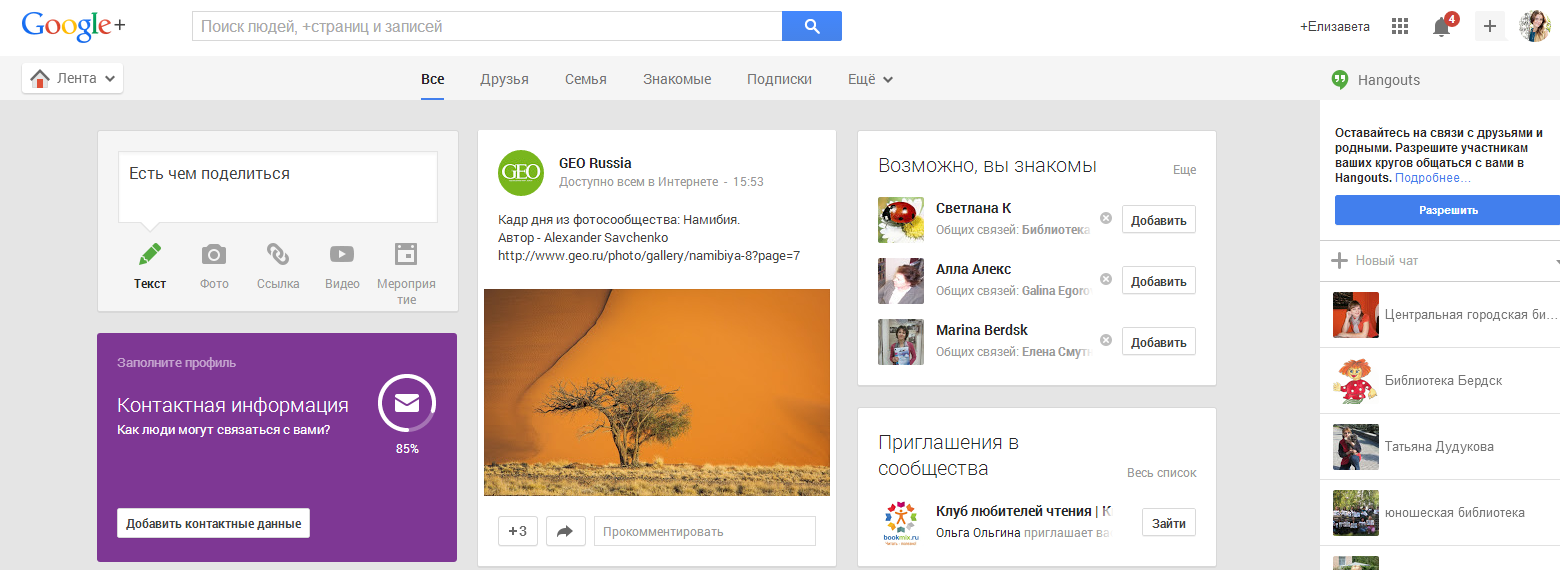Add Marina Berdsk to circles

pyautogui.click(x=1159, y=342)
